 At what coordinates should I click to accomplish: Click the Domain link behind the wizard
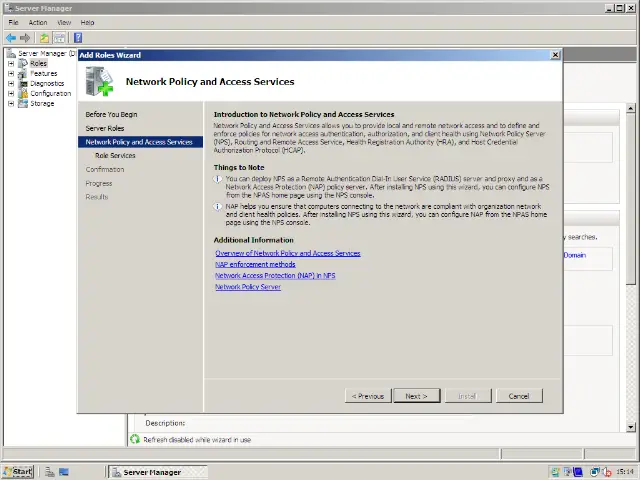pyautogui.click(x=575, y=255)
